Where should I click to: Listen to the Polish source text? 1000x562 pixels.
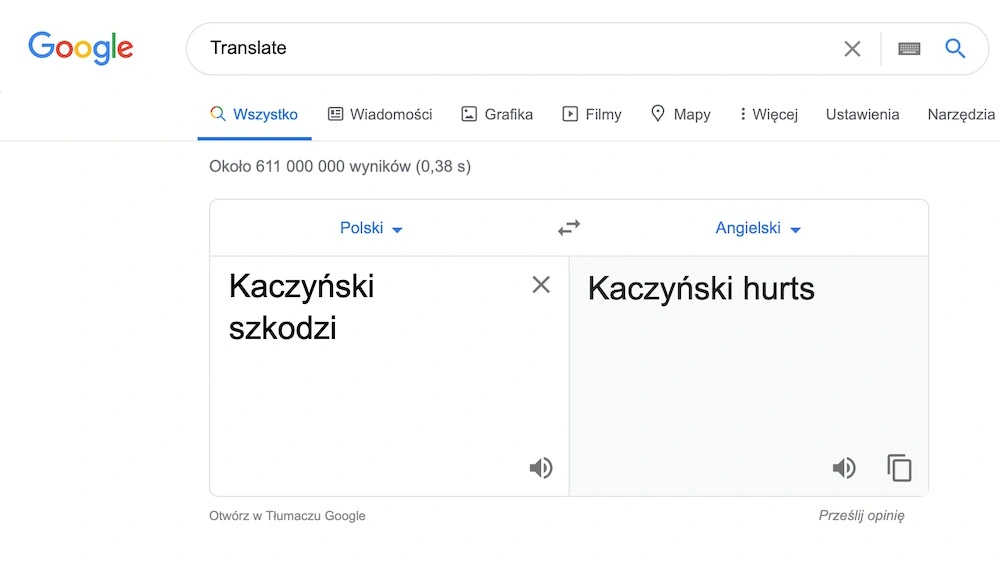541,468
